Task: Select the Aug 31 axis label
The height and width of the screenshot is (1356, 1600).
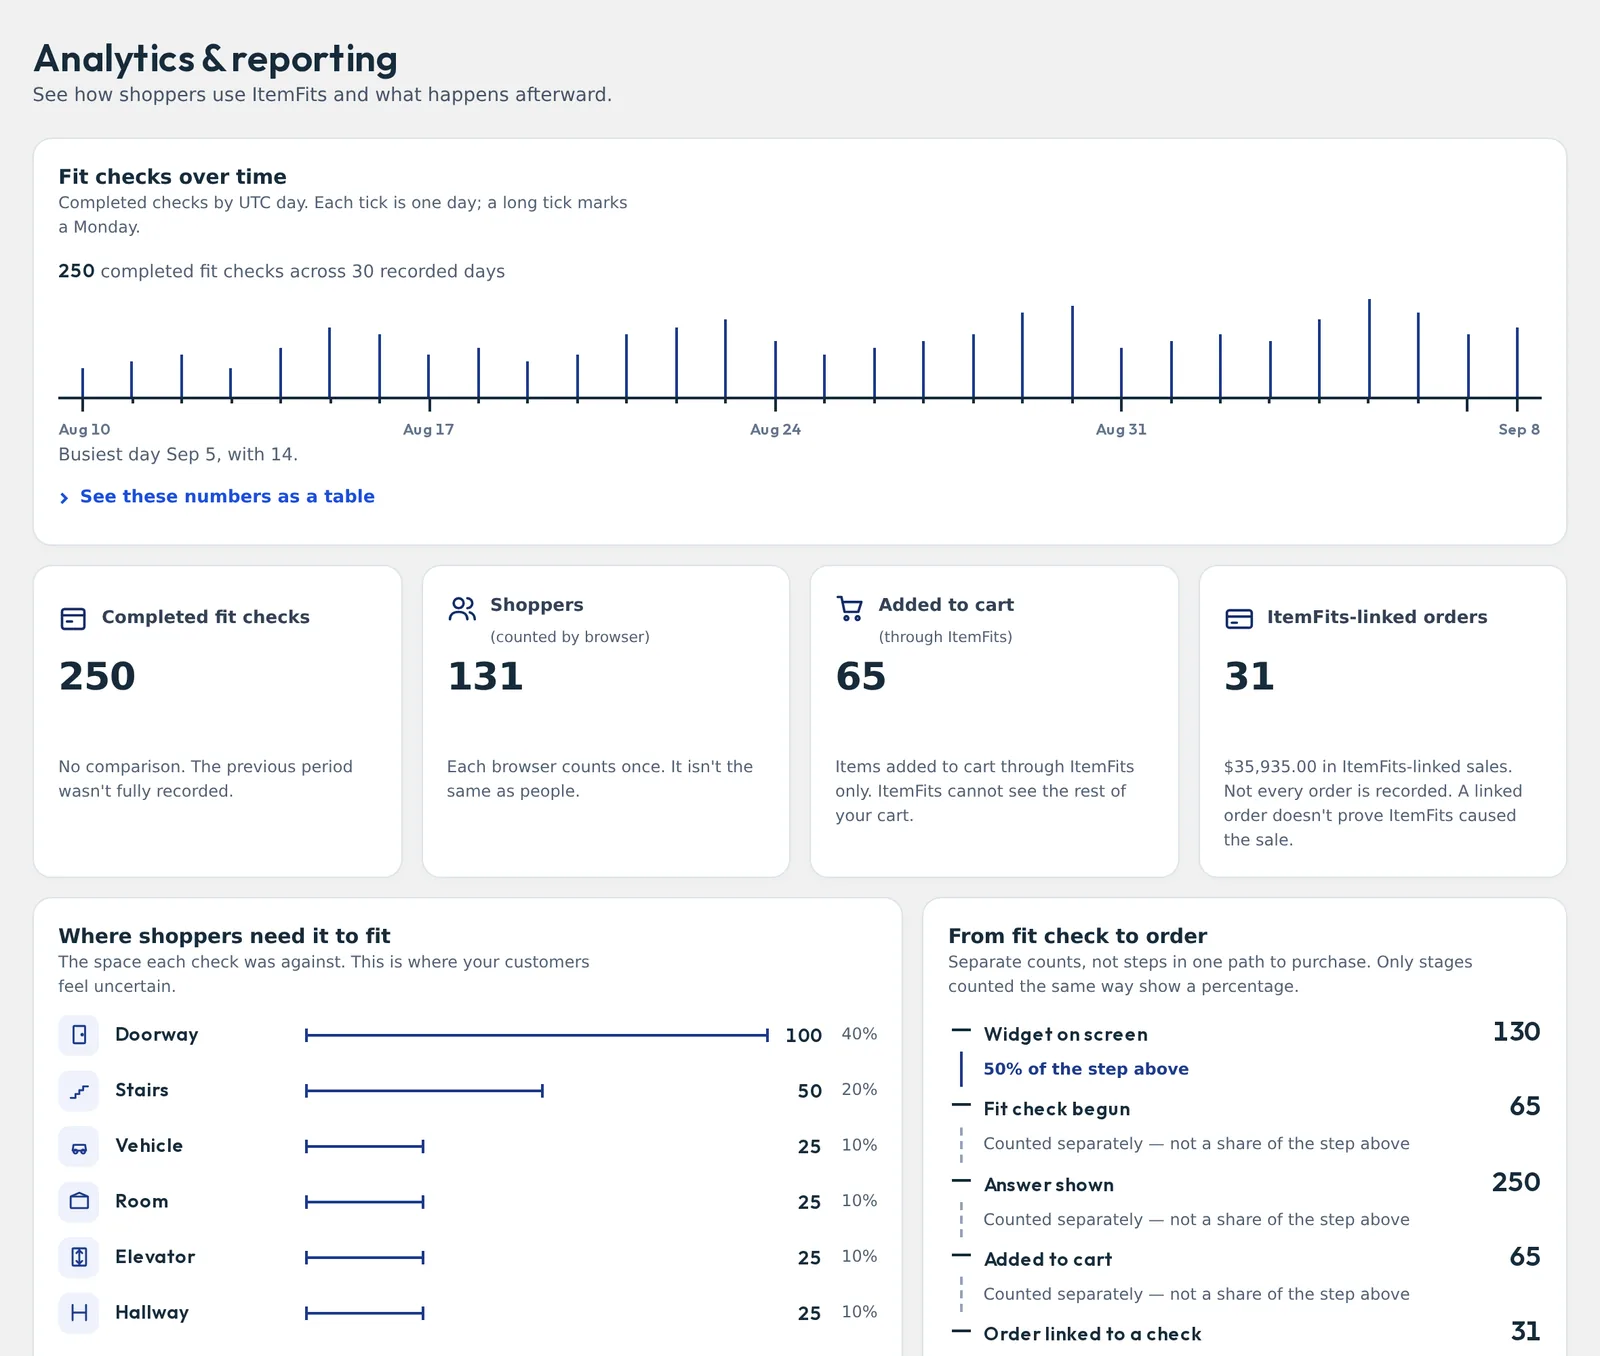Action: coord(1121,429)
